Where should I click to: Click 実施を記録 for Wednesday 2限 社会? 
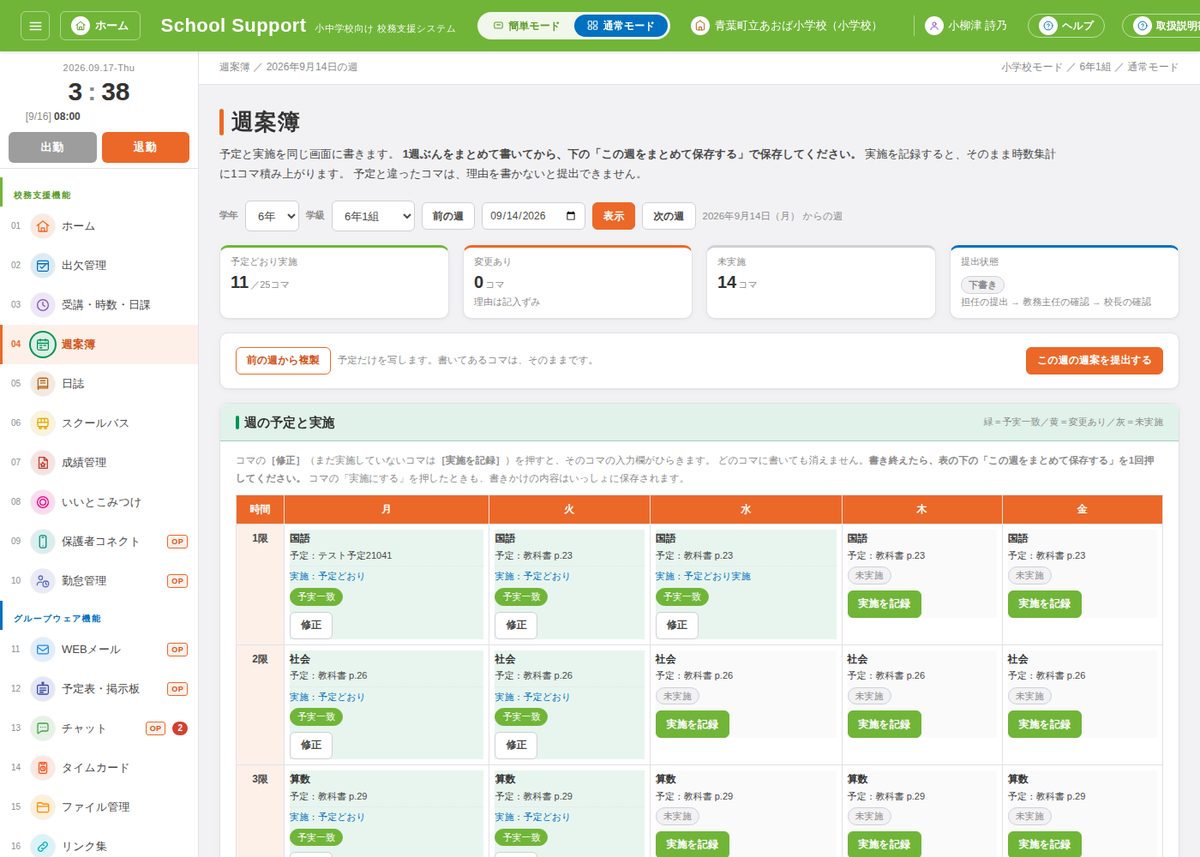click(692, 724)
